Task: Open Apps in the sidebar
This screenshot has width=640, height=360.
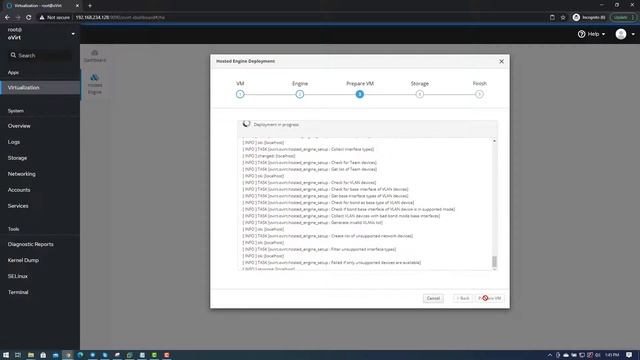Action: (x=13, y=72)
